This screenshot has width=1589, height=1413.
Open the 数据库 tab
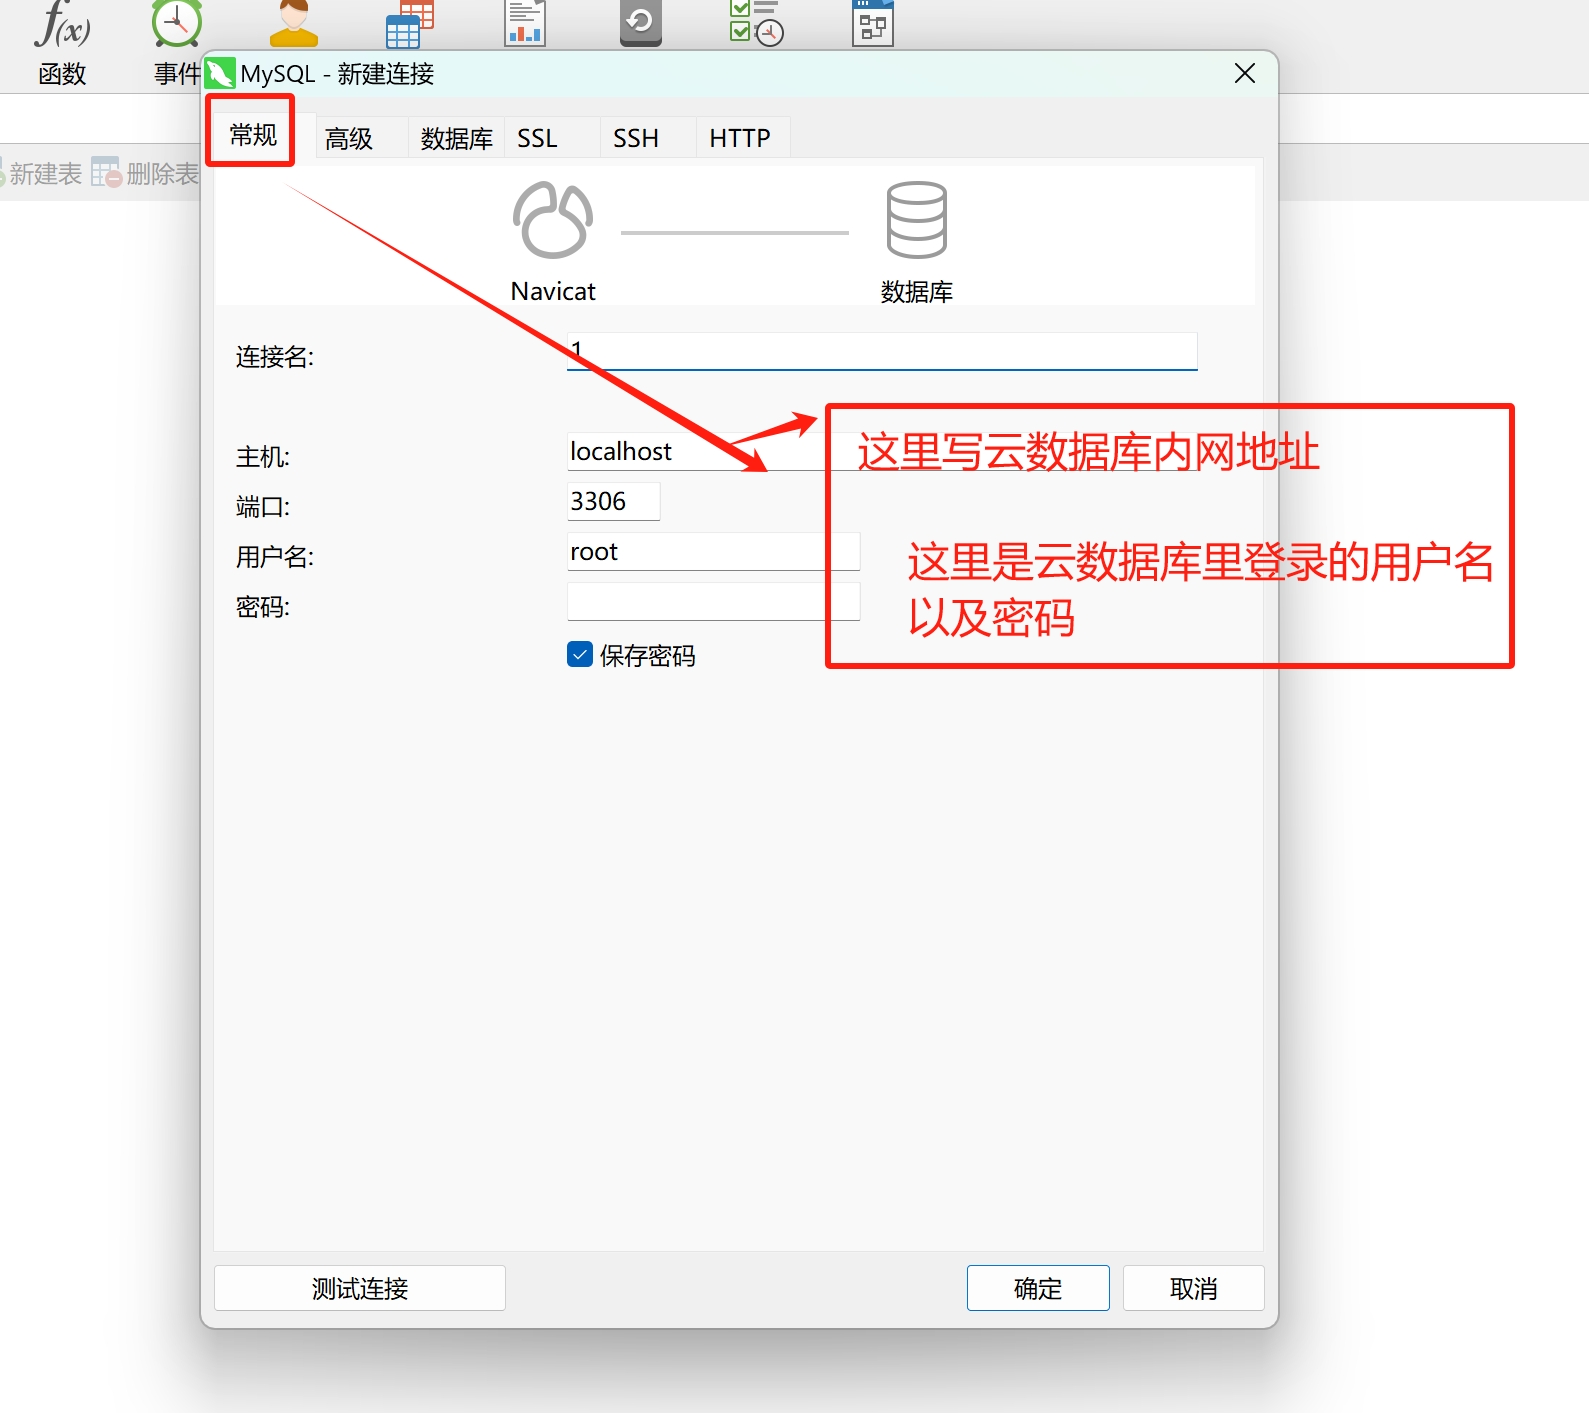pos(457,138)
